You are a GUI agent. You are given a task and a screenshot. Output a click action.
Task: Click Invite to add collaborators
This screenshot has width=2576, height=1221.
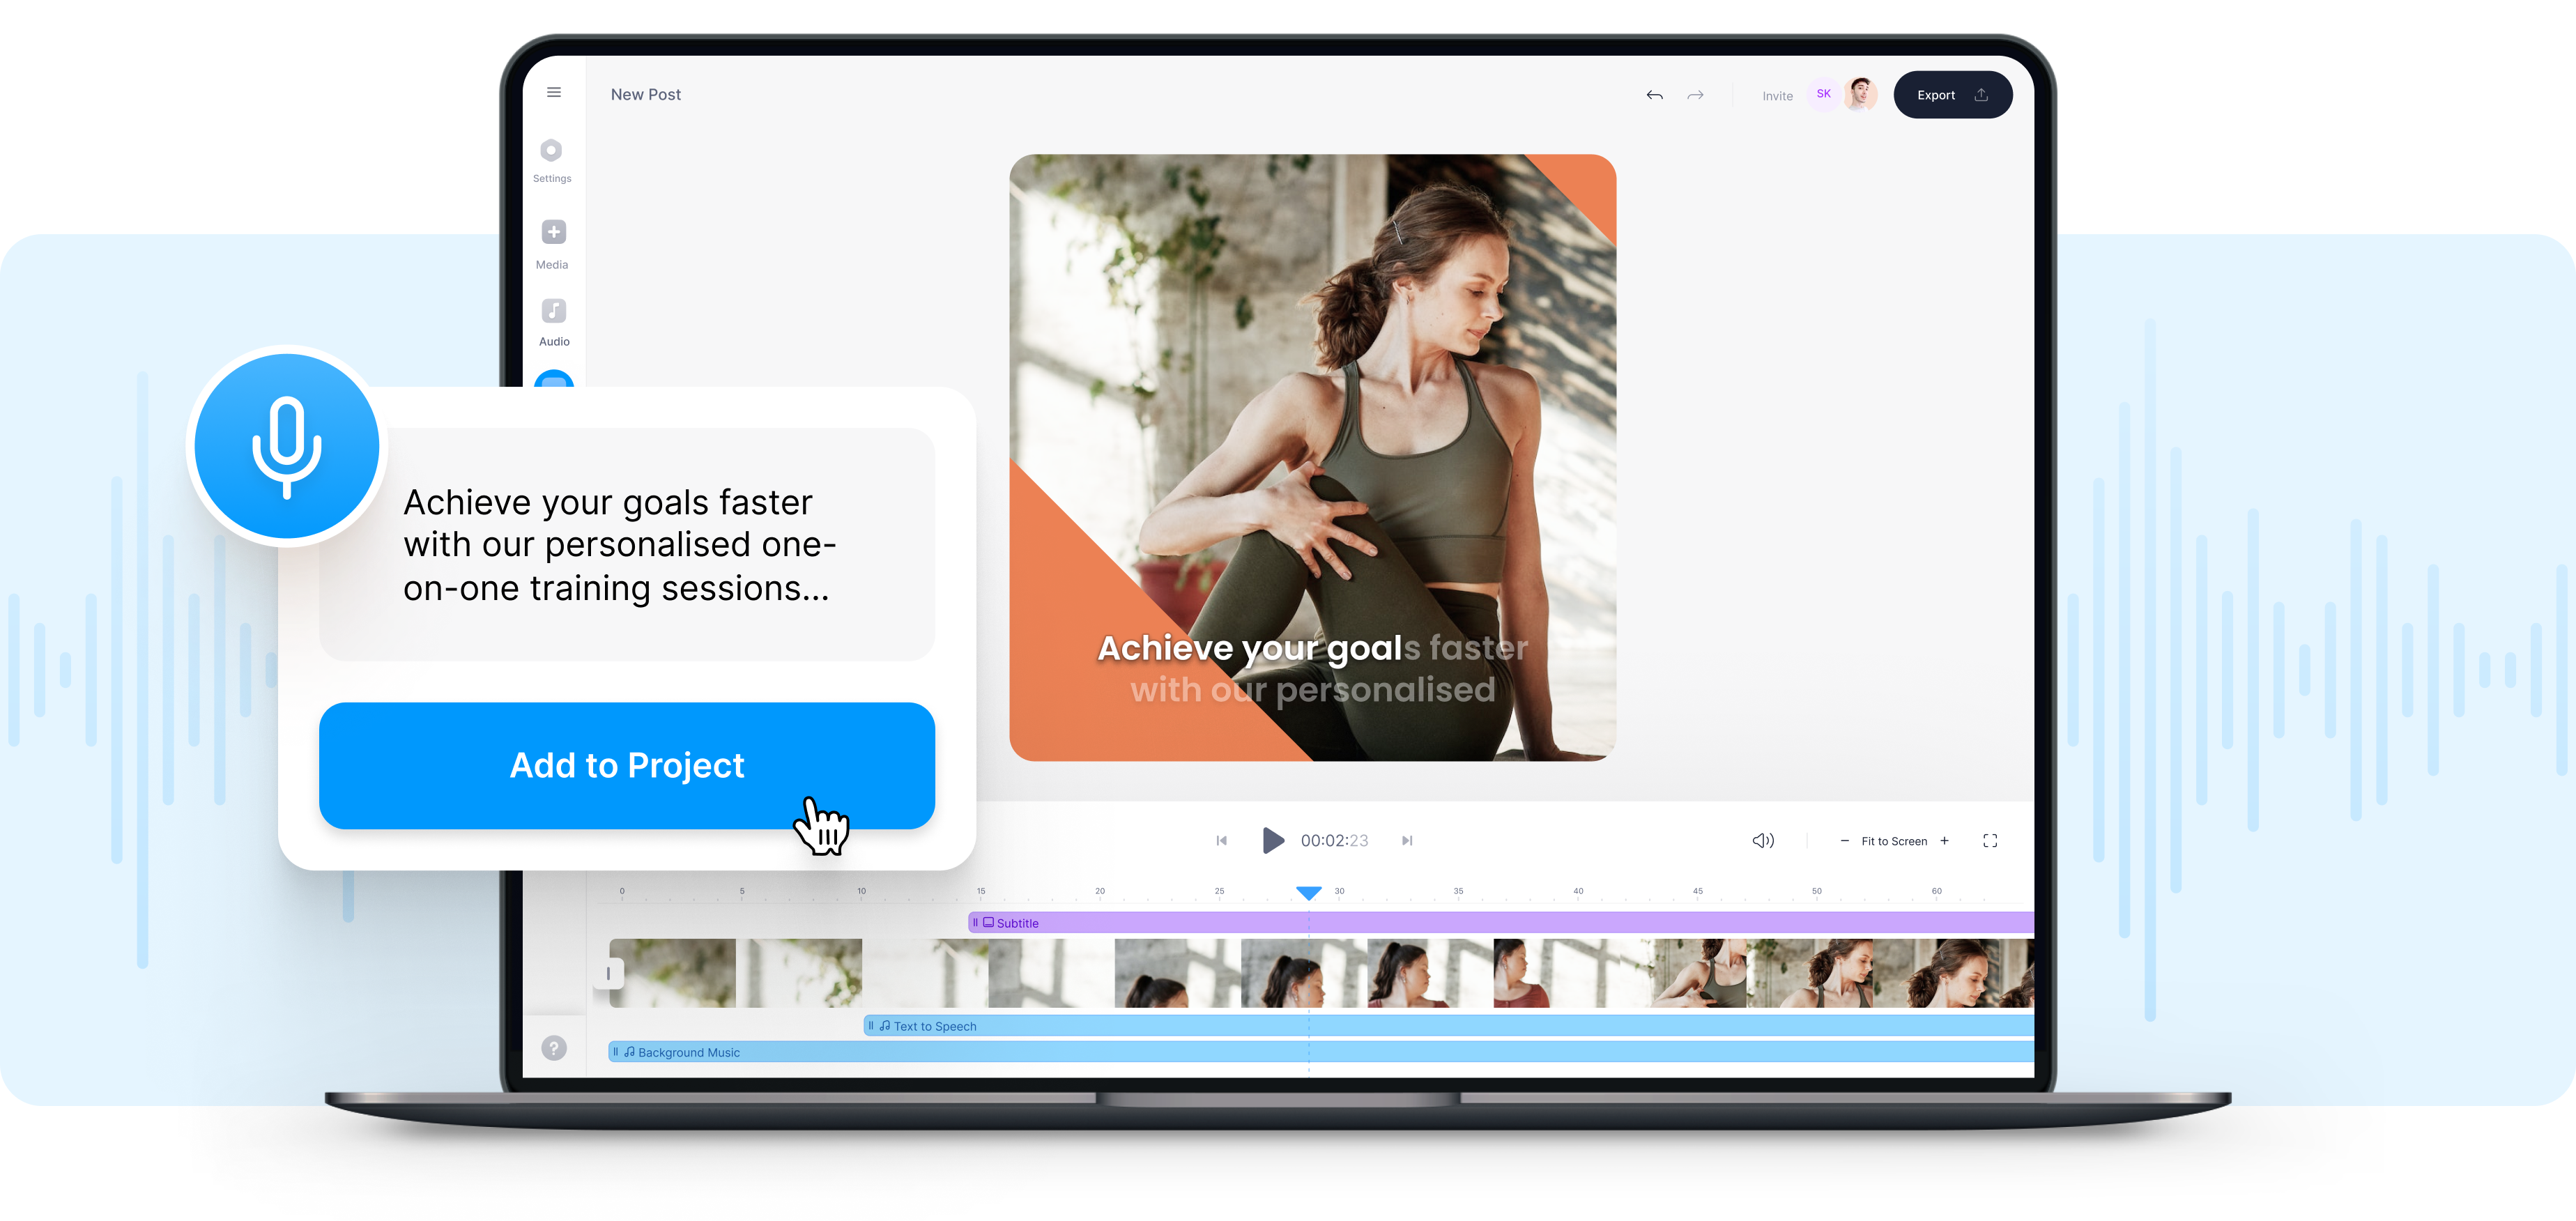pos(1777,94)
